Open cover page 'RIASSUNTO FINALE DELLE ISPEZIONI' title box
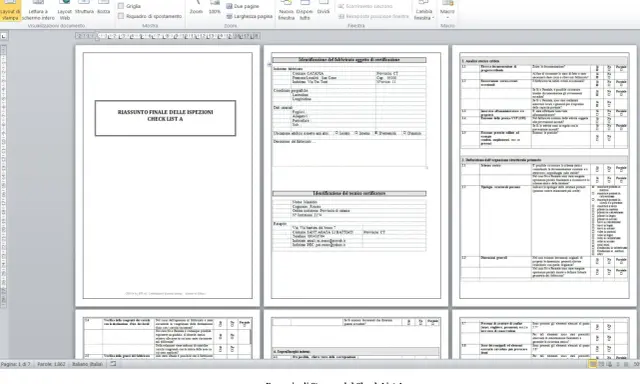This screenshot has width=640, height=384. pos(165,118)
